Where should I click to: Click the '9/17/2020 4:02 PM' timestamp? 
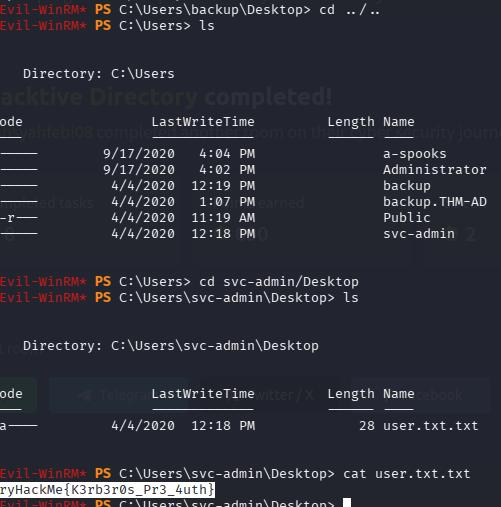tap(179, 170)
